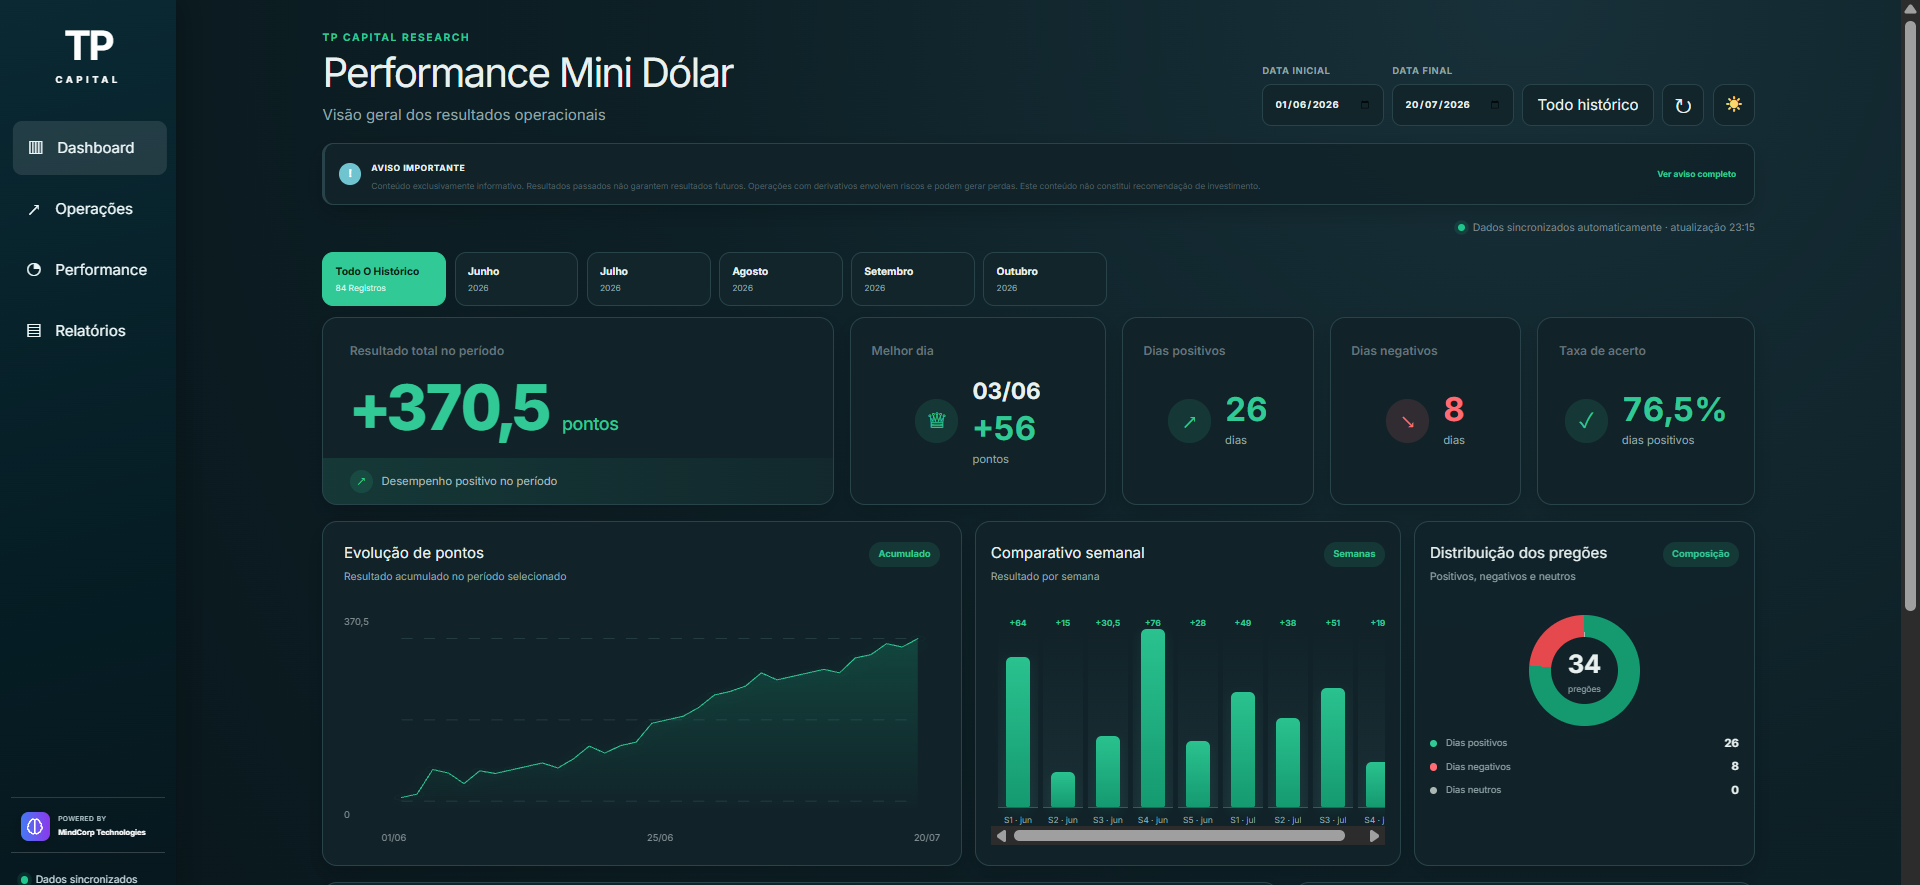The height and width of the screenshot is (885, 1920).
Task: Click the red down-arrow icon in Dias negativos
Action: click(x=1408, y=421)
